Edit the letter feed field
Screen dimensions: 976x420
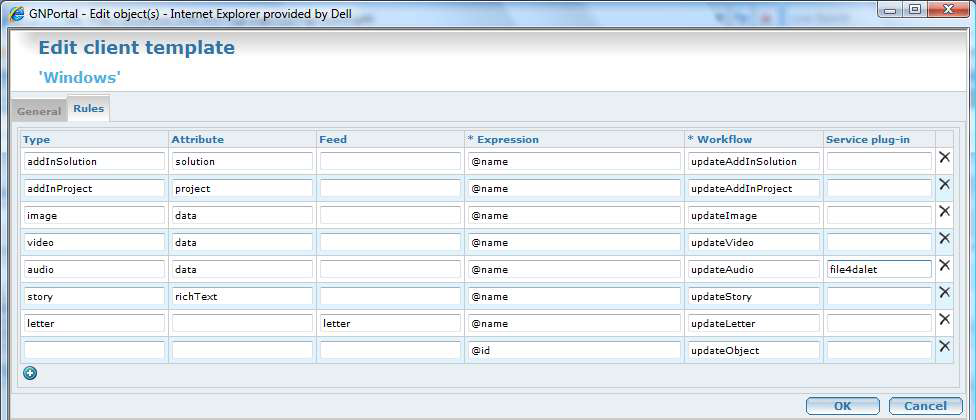(x=390, y=324)
